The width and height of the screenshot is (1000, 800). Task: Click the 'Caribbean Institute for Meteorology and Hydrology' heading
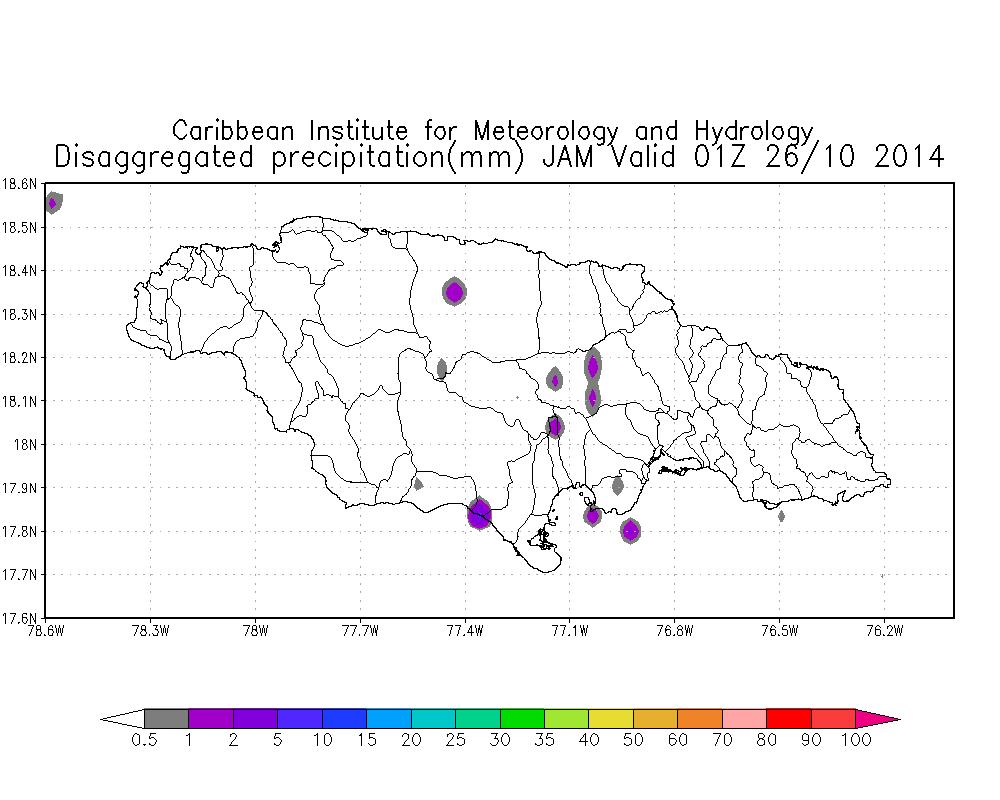click(x=492, y=130)
